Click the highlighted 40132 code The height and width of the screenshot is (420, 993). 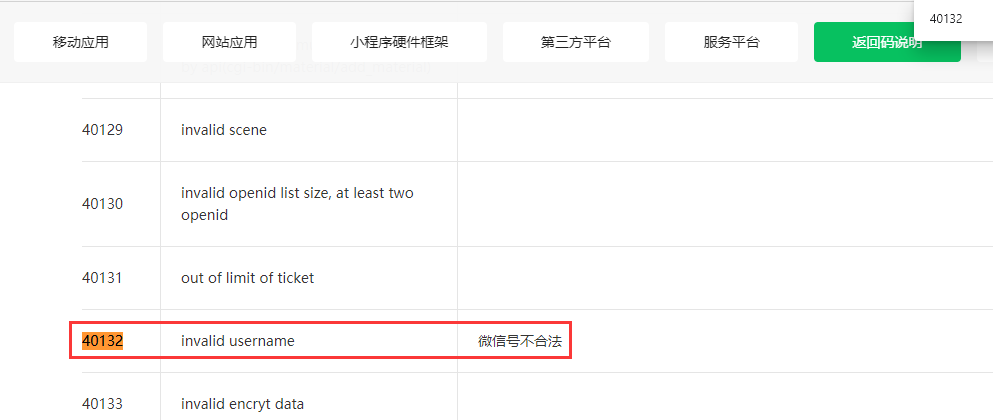(102, 341)
